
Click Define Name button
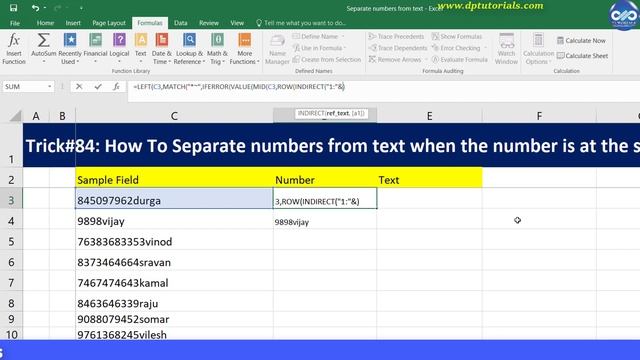(318, 36)
